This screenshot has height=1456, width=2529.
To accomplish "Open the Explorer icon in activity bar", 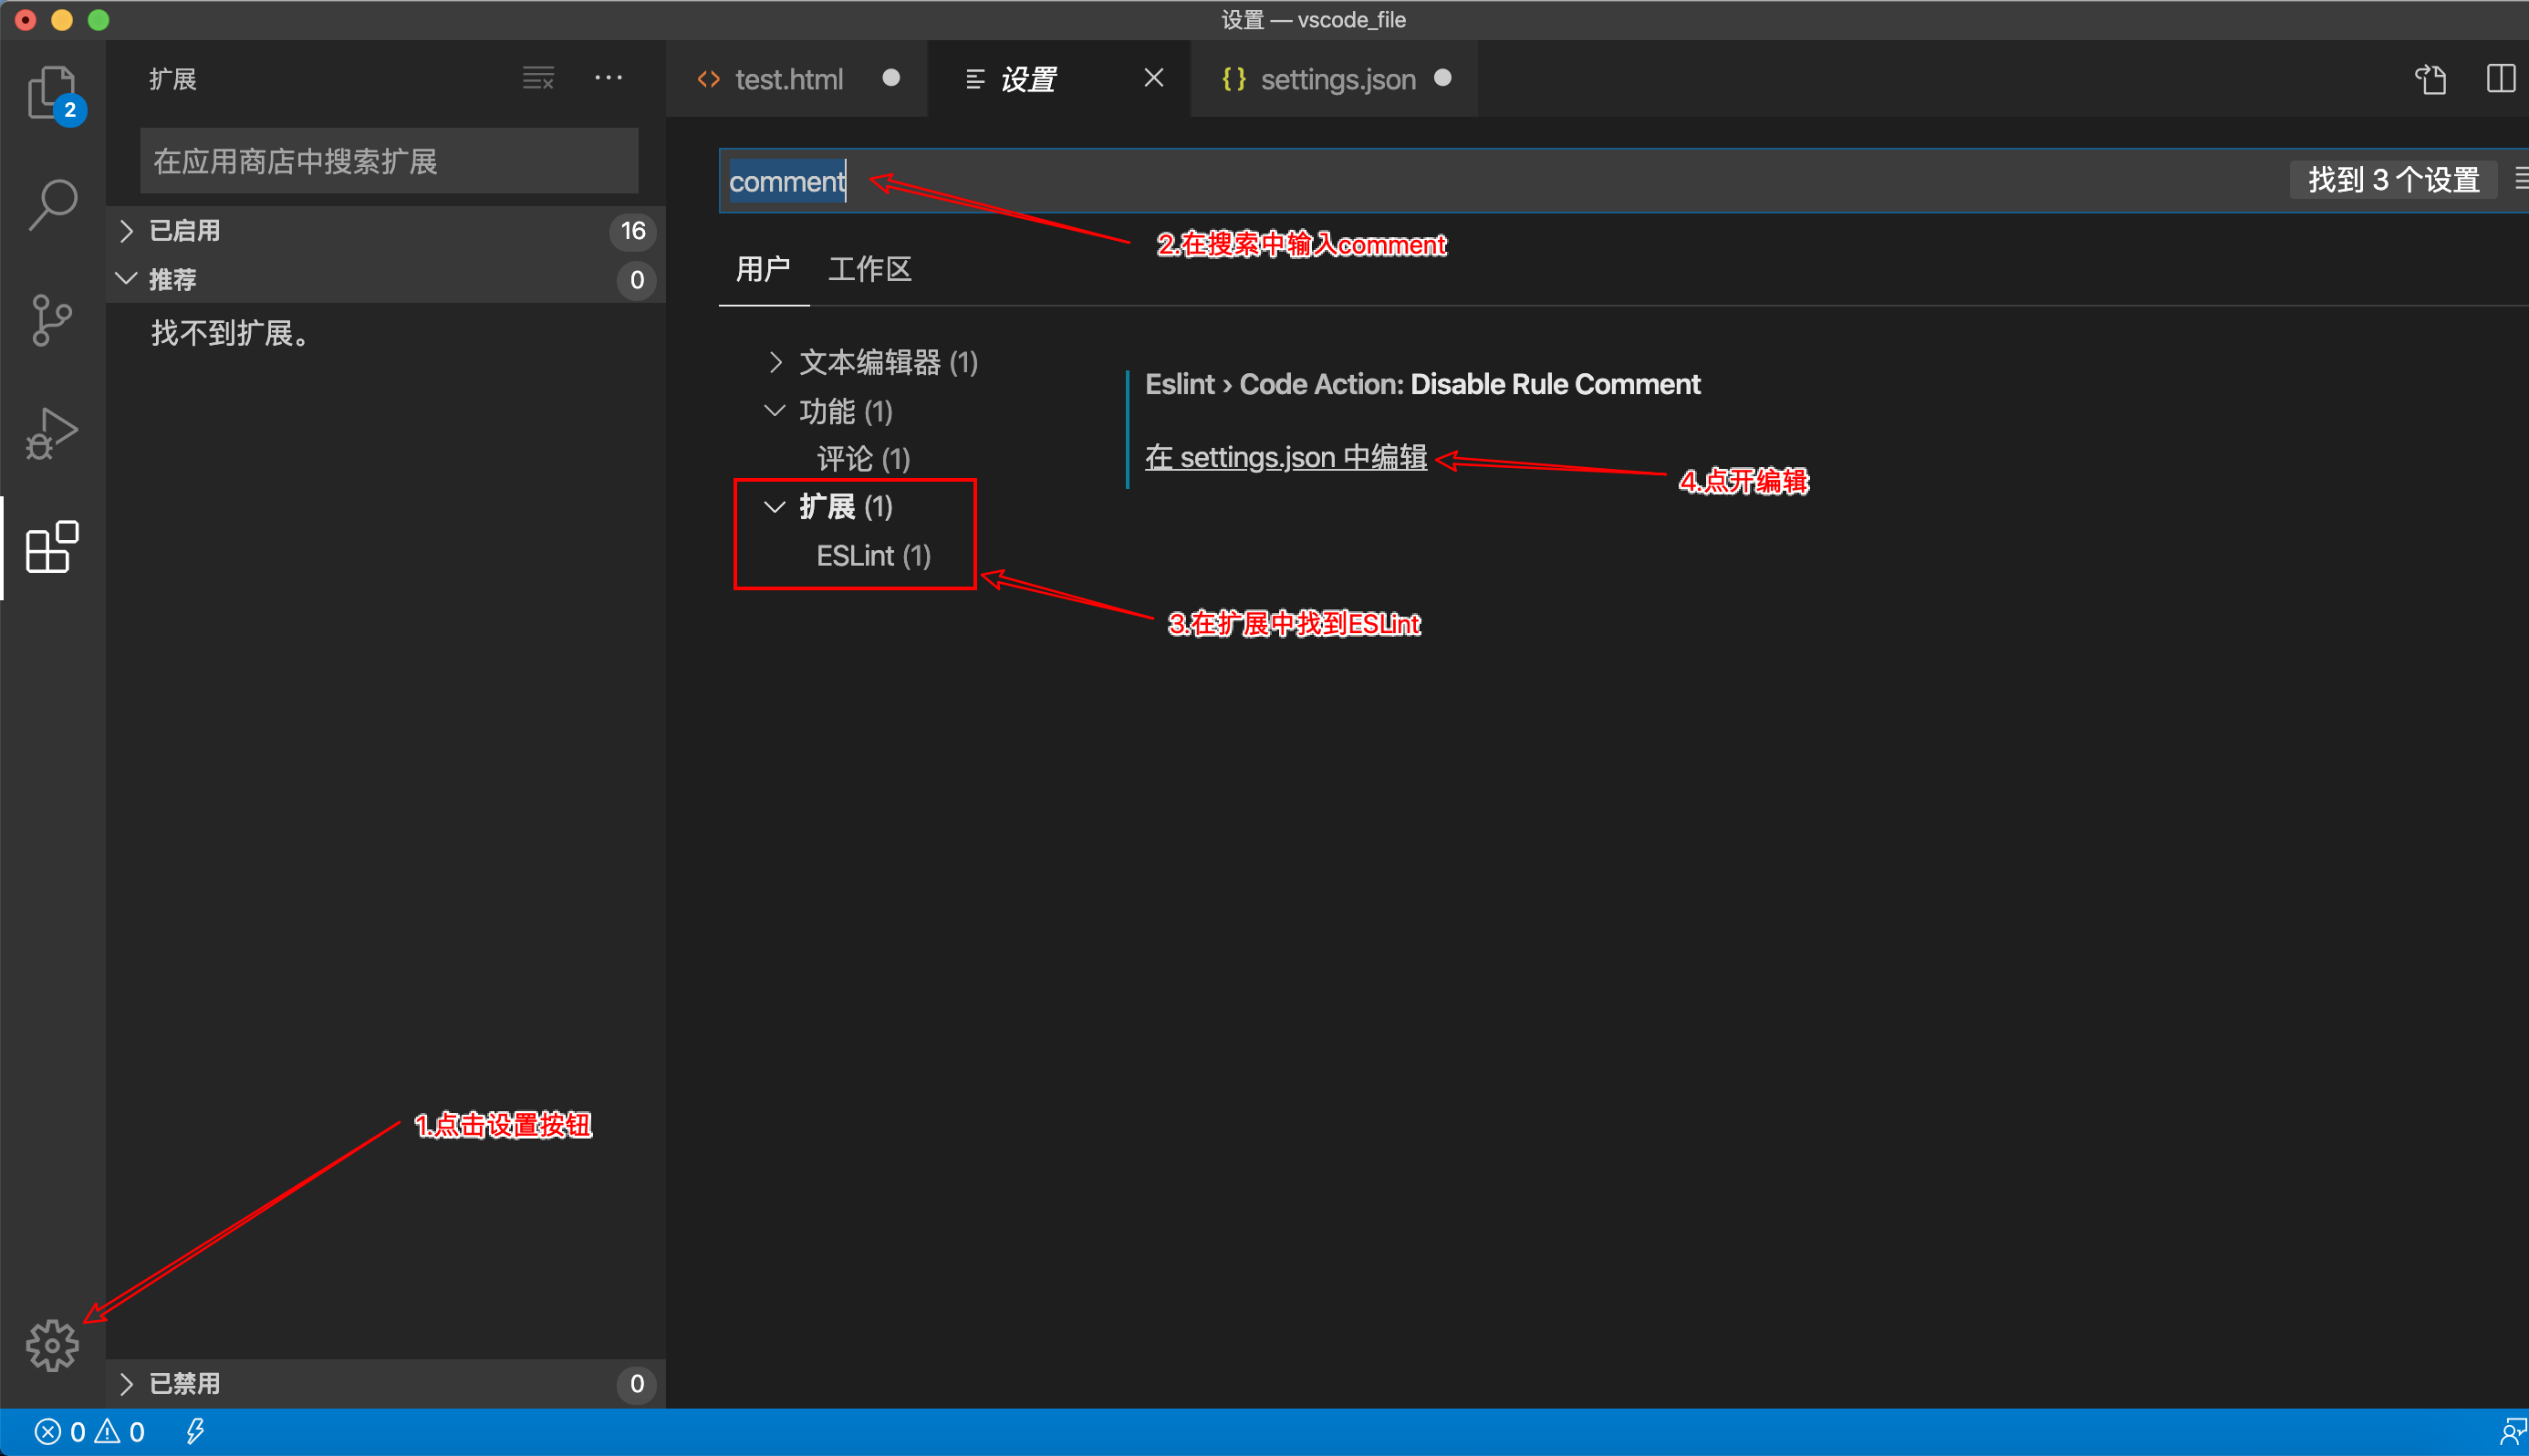I will (x=52, y=93).
